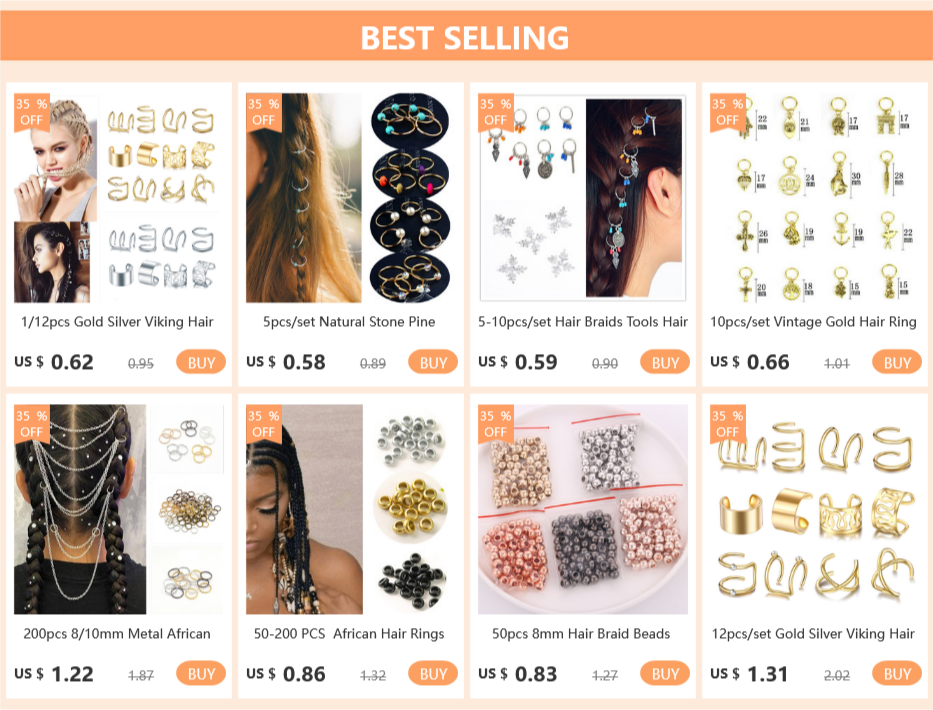This screenshot has width=933, height=710.
Task: Click BUY button for 5pcs/set Natural Stone item
Action: 433,362
